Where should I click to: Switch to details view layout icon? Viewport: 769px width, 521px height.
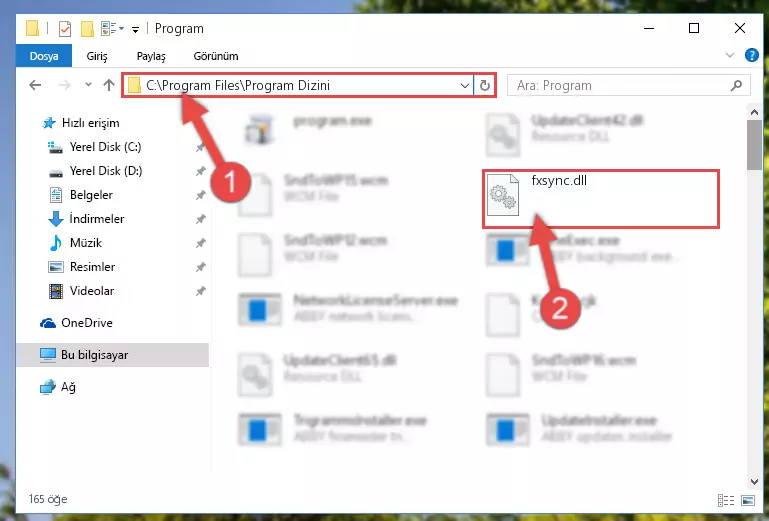725,500
